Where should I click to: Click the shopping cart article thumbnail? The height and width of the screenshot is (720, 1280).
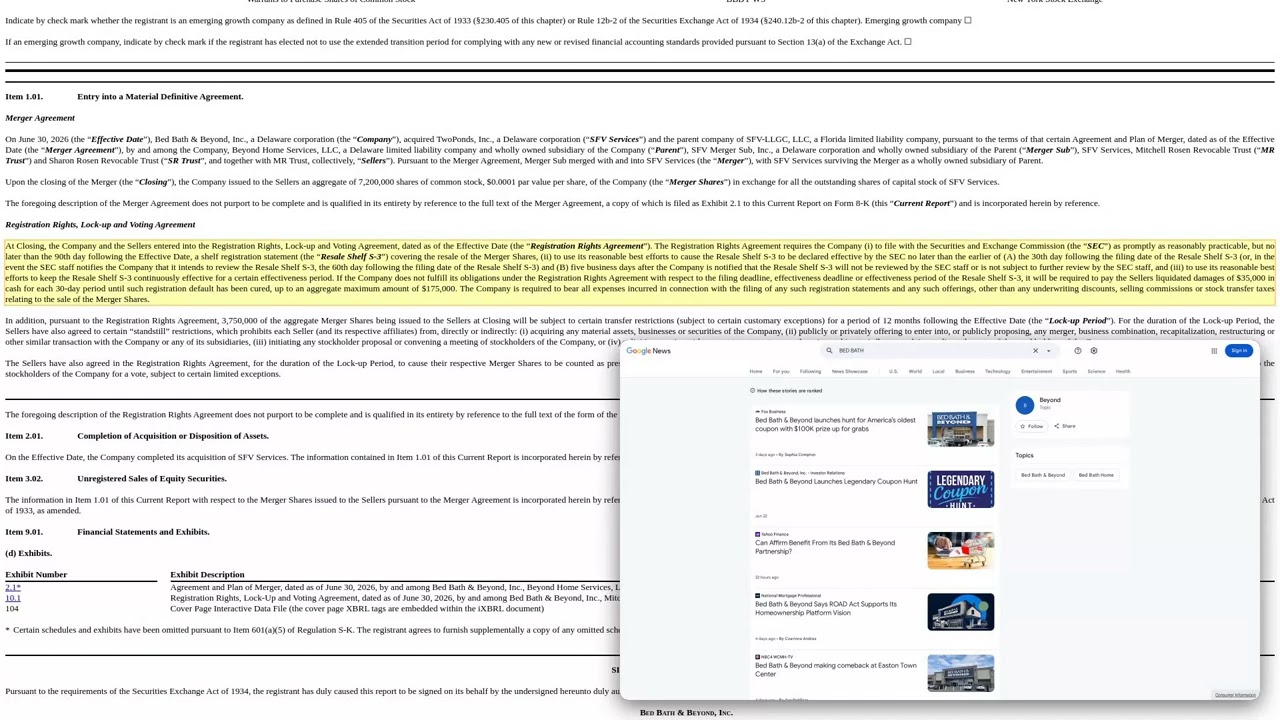click(x=961, y=550)
